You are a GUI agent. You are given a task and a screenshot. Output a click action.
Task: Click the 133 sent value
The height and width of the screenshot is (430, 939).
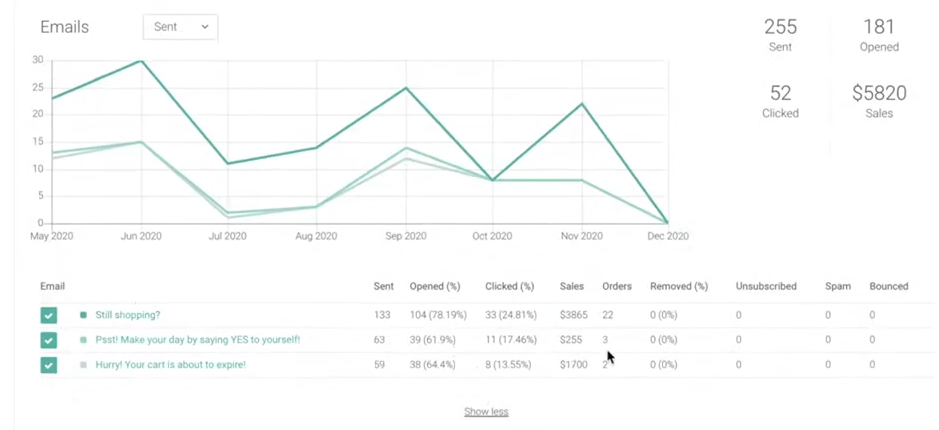pos(381,315)
